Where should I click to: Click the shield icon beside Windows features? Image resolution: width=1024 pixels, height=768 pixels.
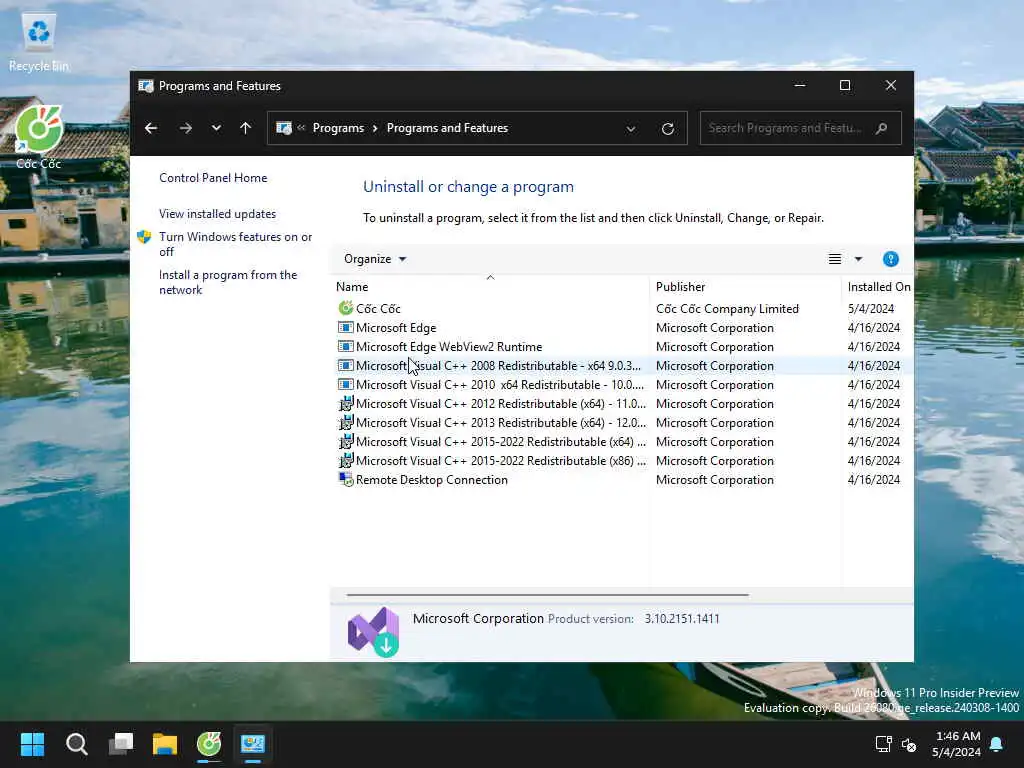144,237
